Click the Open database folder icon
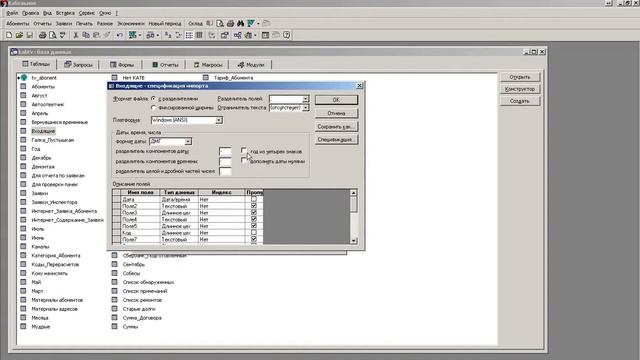640x360 pixels. click(x=19, y=36)
